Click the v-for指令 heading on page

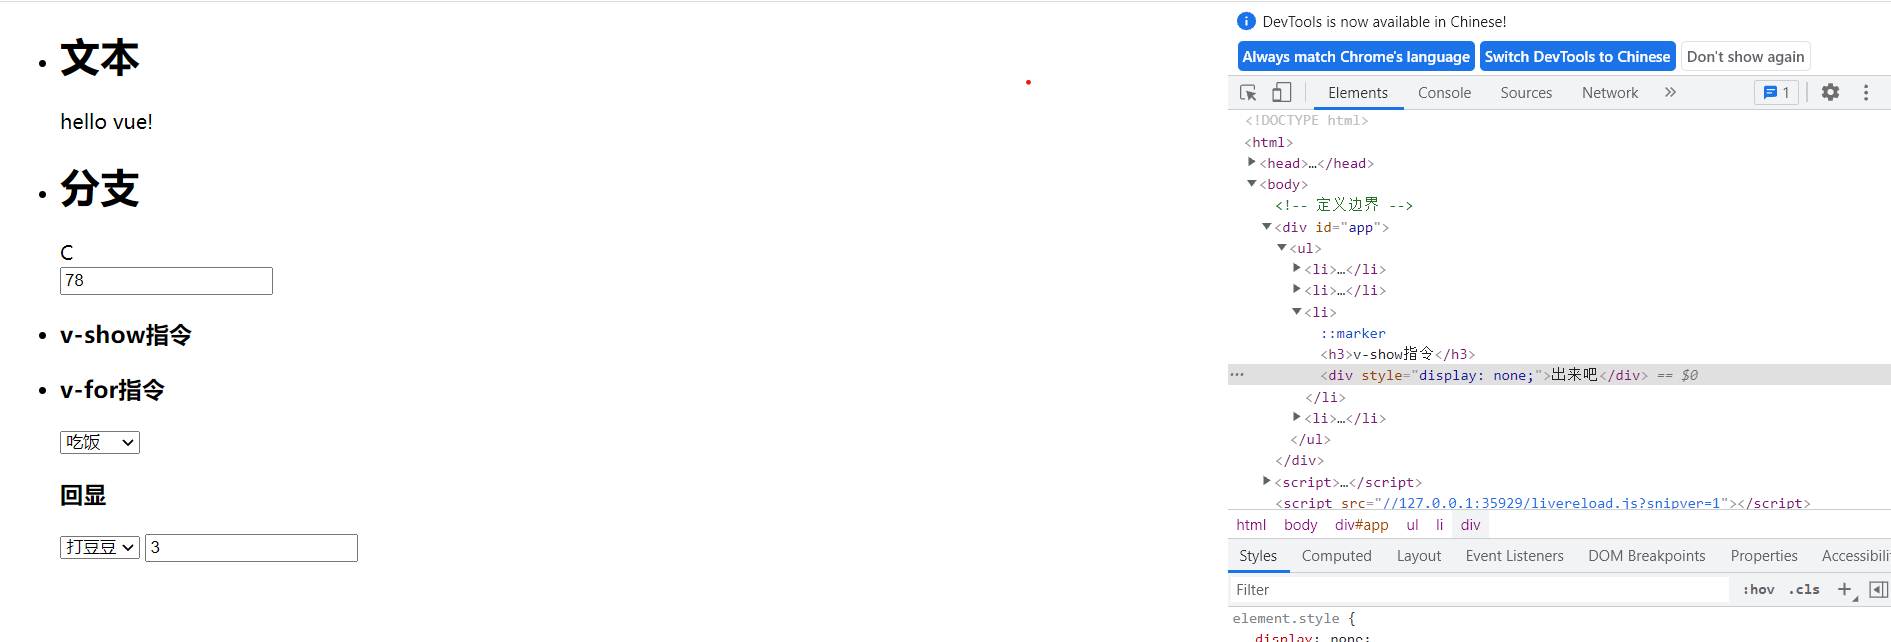click(112, 390)
